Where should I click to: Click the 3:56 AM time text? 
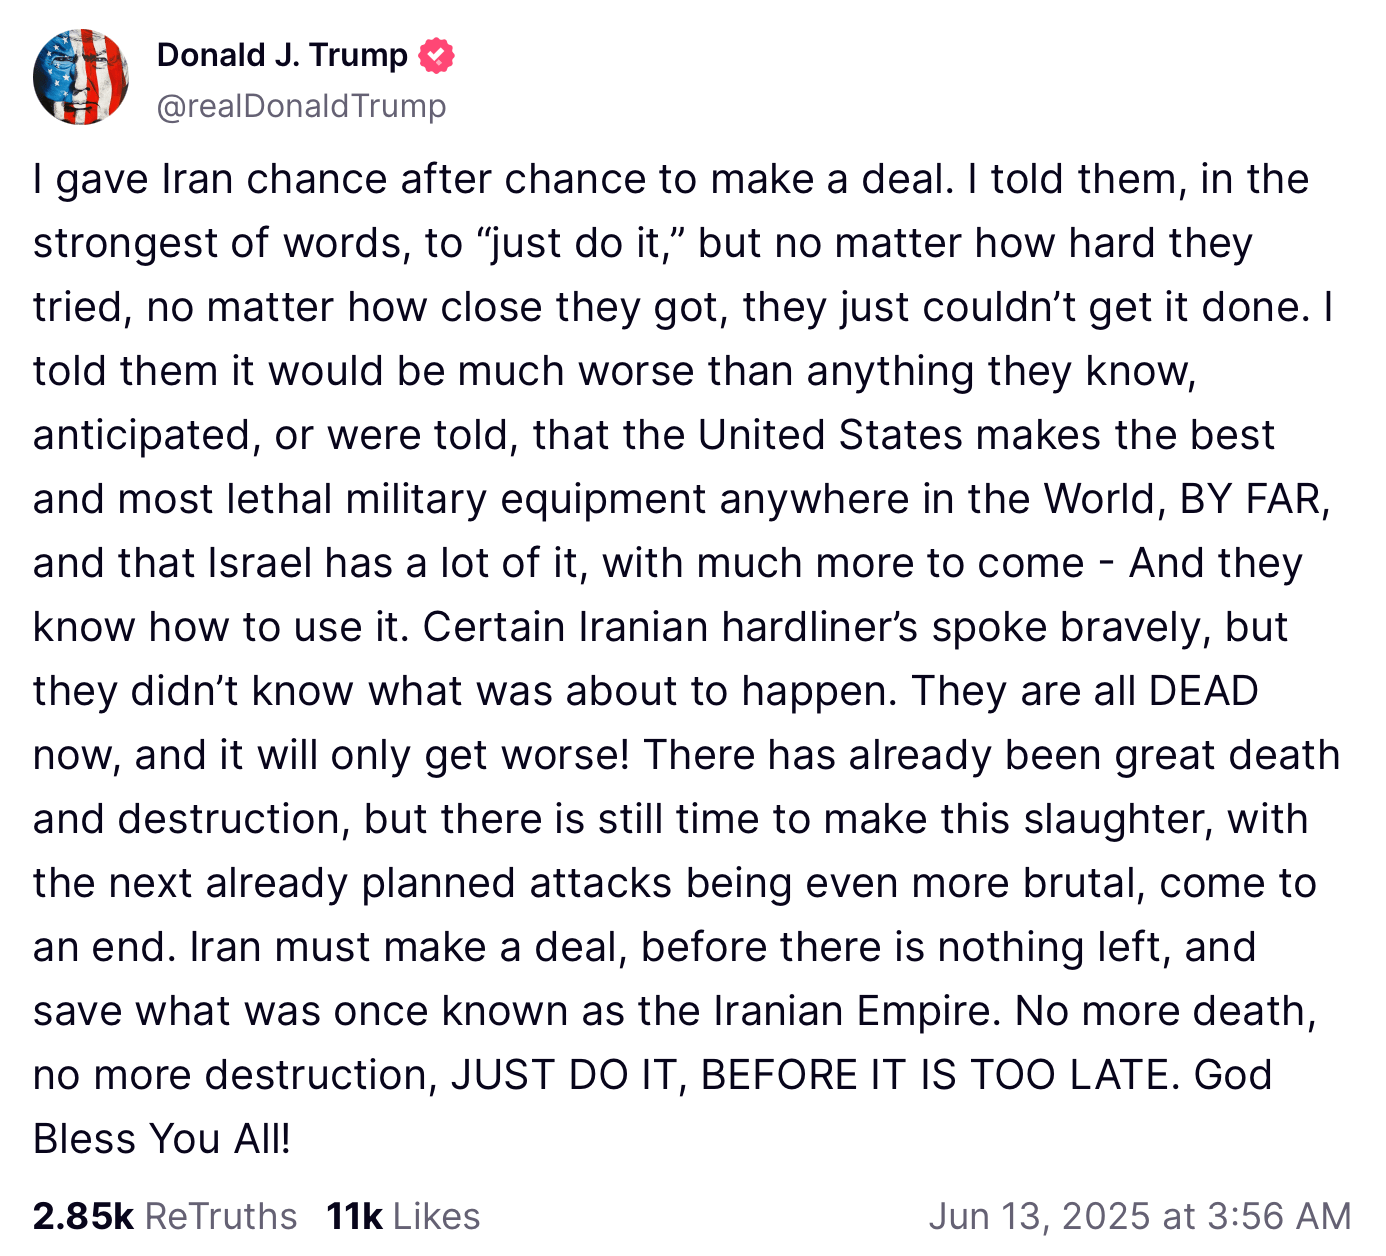[1279, 1216]
